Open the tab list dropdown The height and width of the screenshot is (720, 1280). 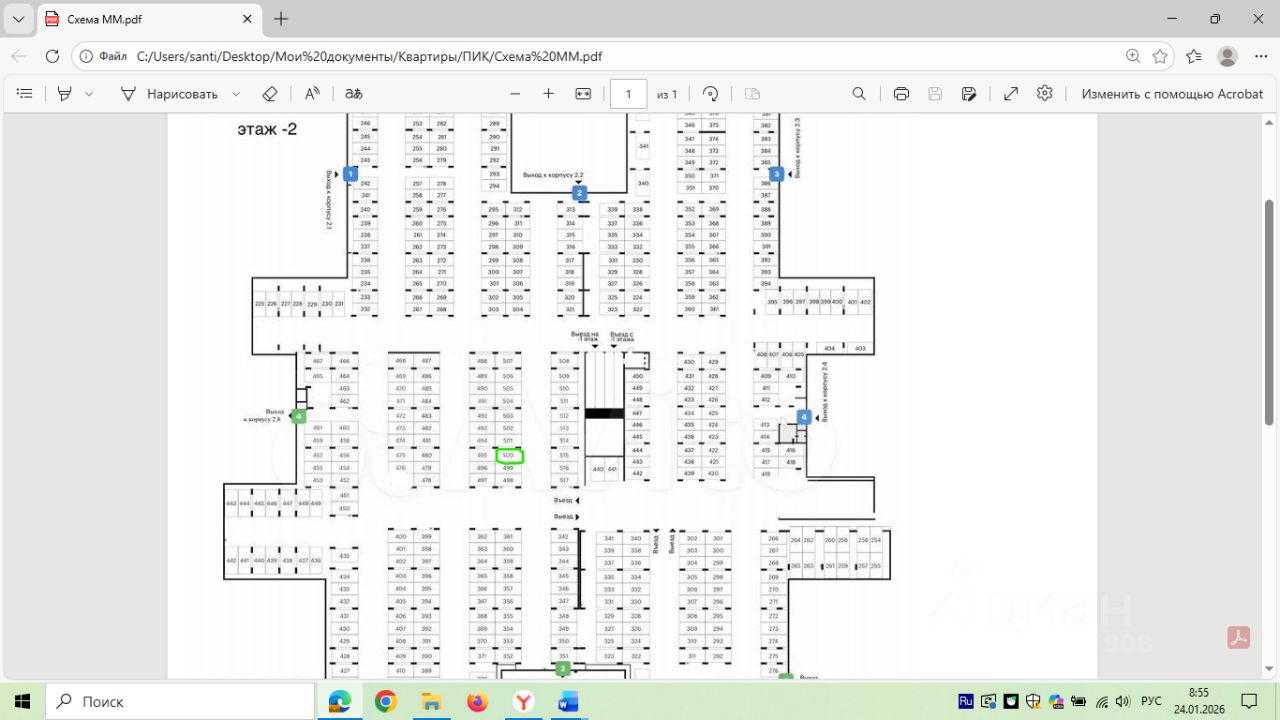click(x=18, y=19)
